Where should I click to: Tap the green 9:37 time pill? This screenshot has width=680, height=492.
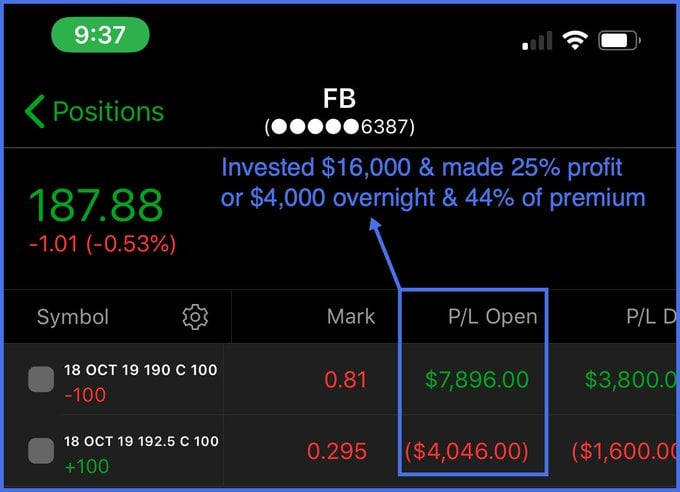pyautogui.click(x=100, y=36)
